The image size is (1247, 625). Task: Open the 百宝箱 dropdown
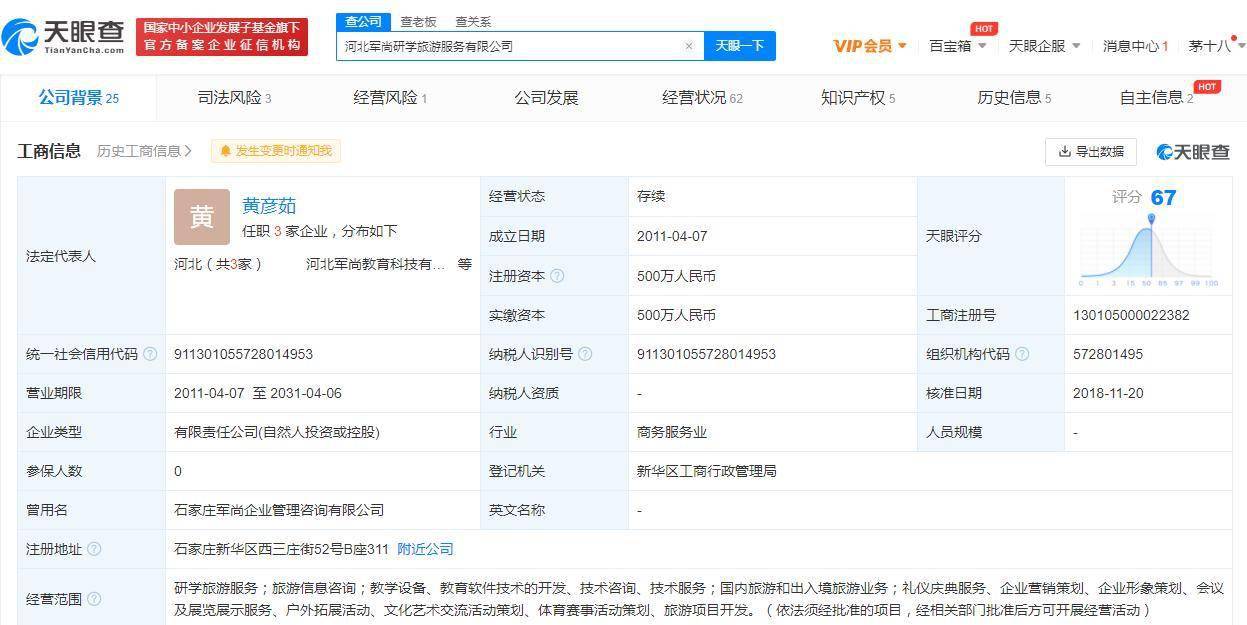[957, 46]
